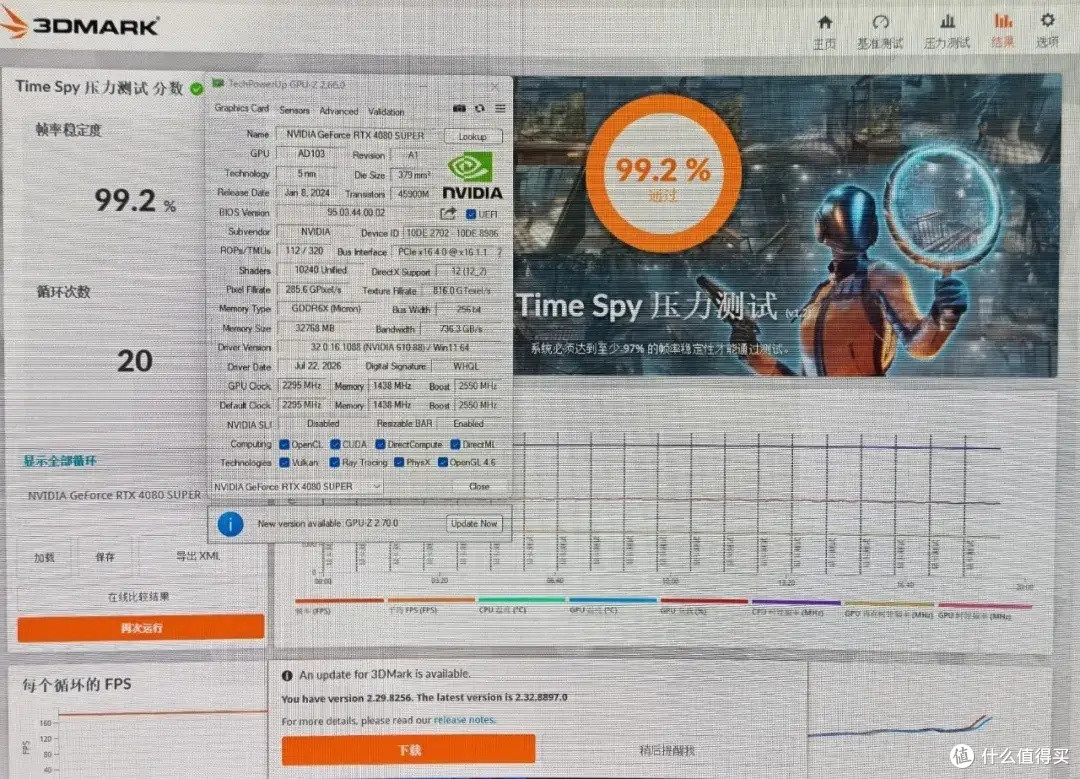
Task: Click the 3DMark logo
Action: tap(81, 24)
